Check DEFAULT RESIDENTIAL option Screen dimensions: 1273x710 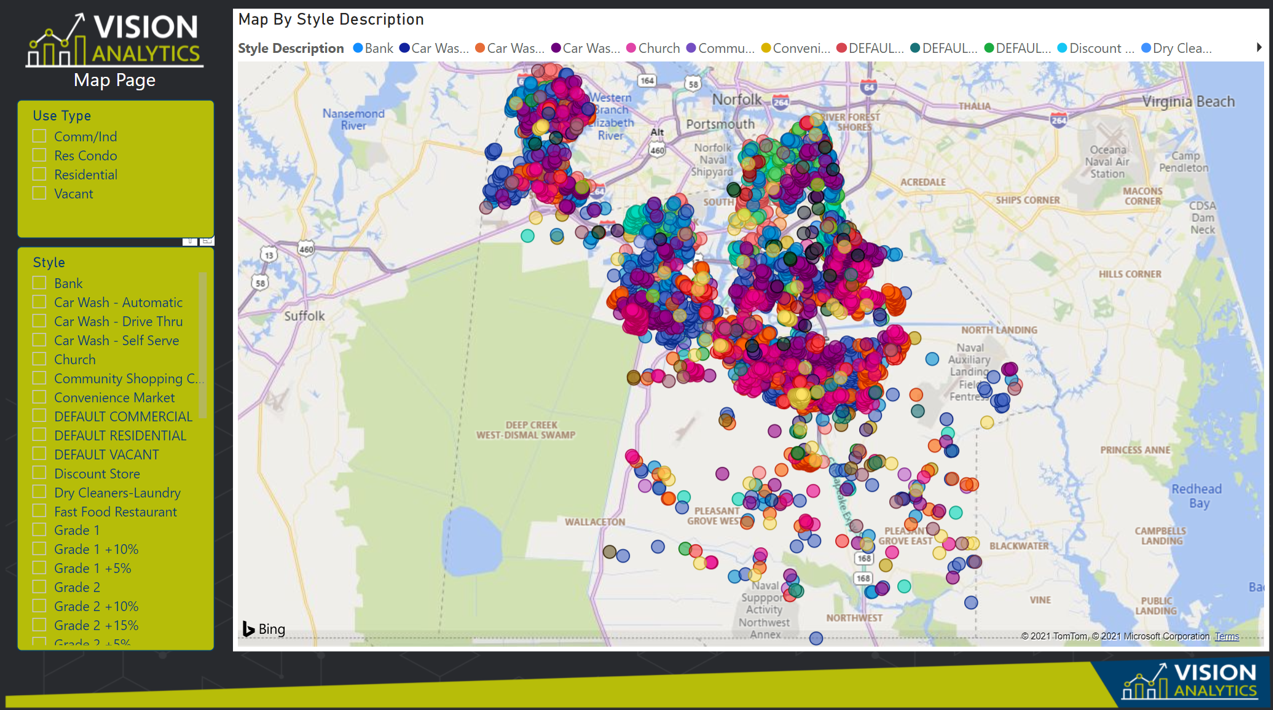[39, 435]
